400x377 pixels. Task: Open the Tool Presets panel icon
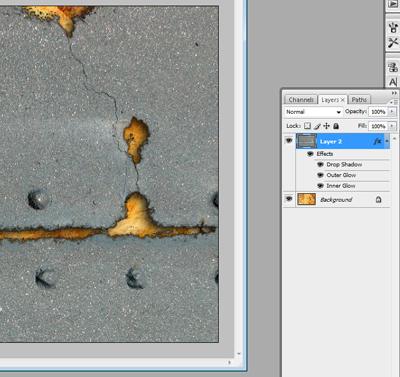[x=393, y=43]
